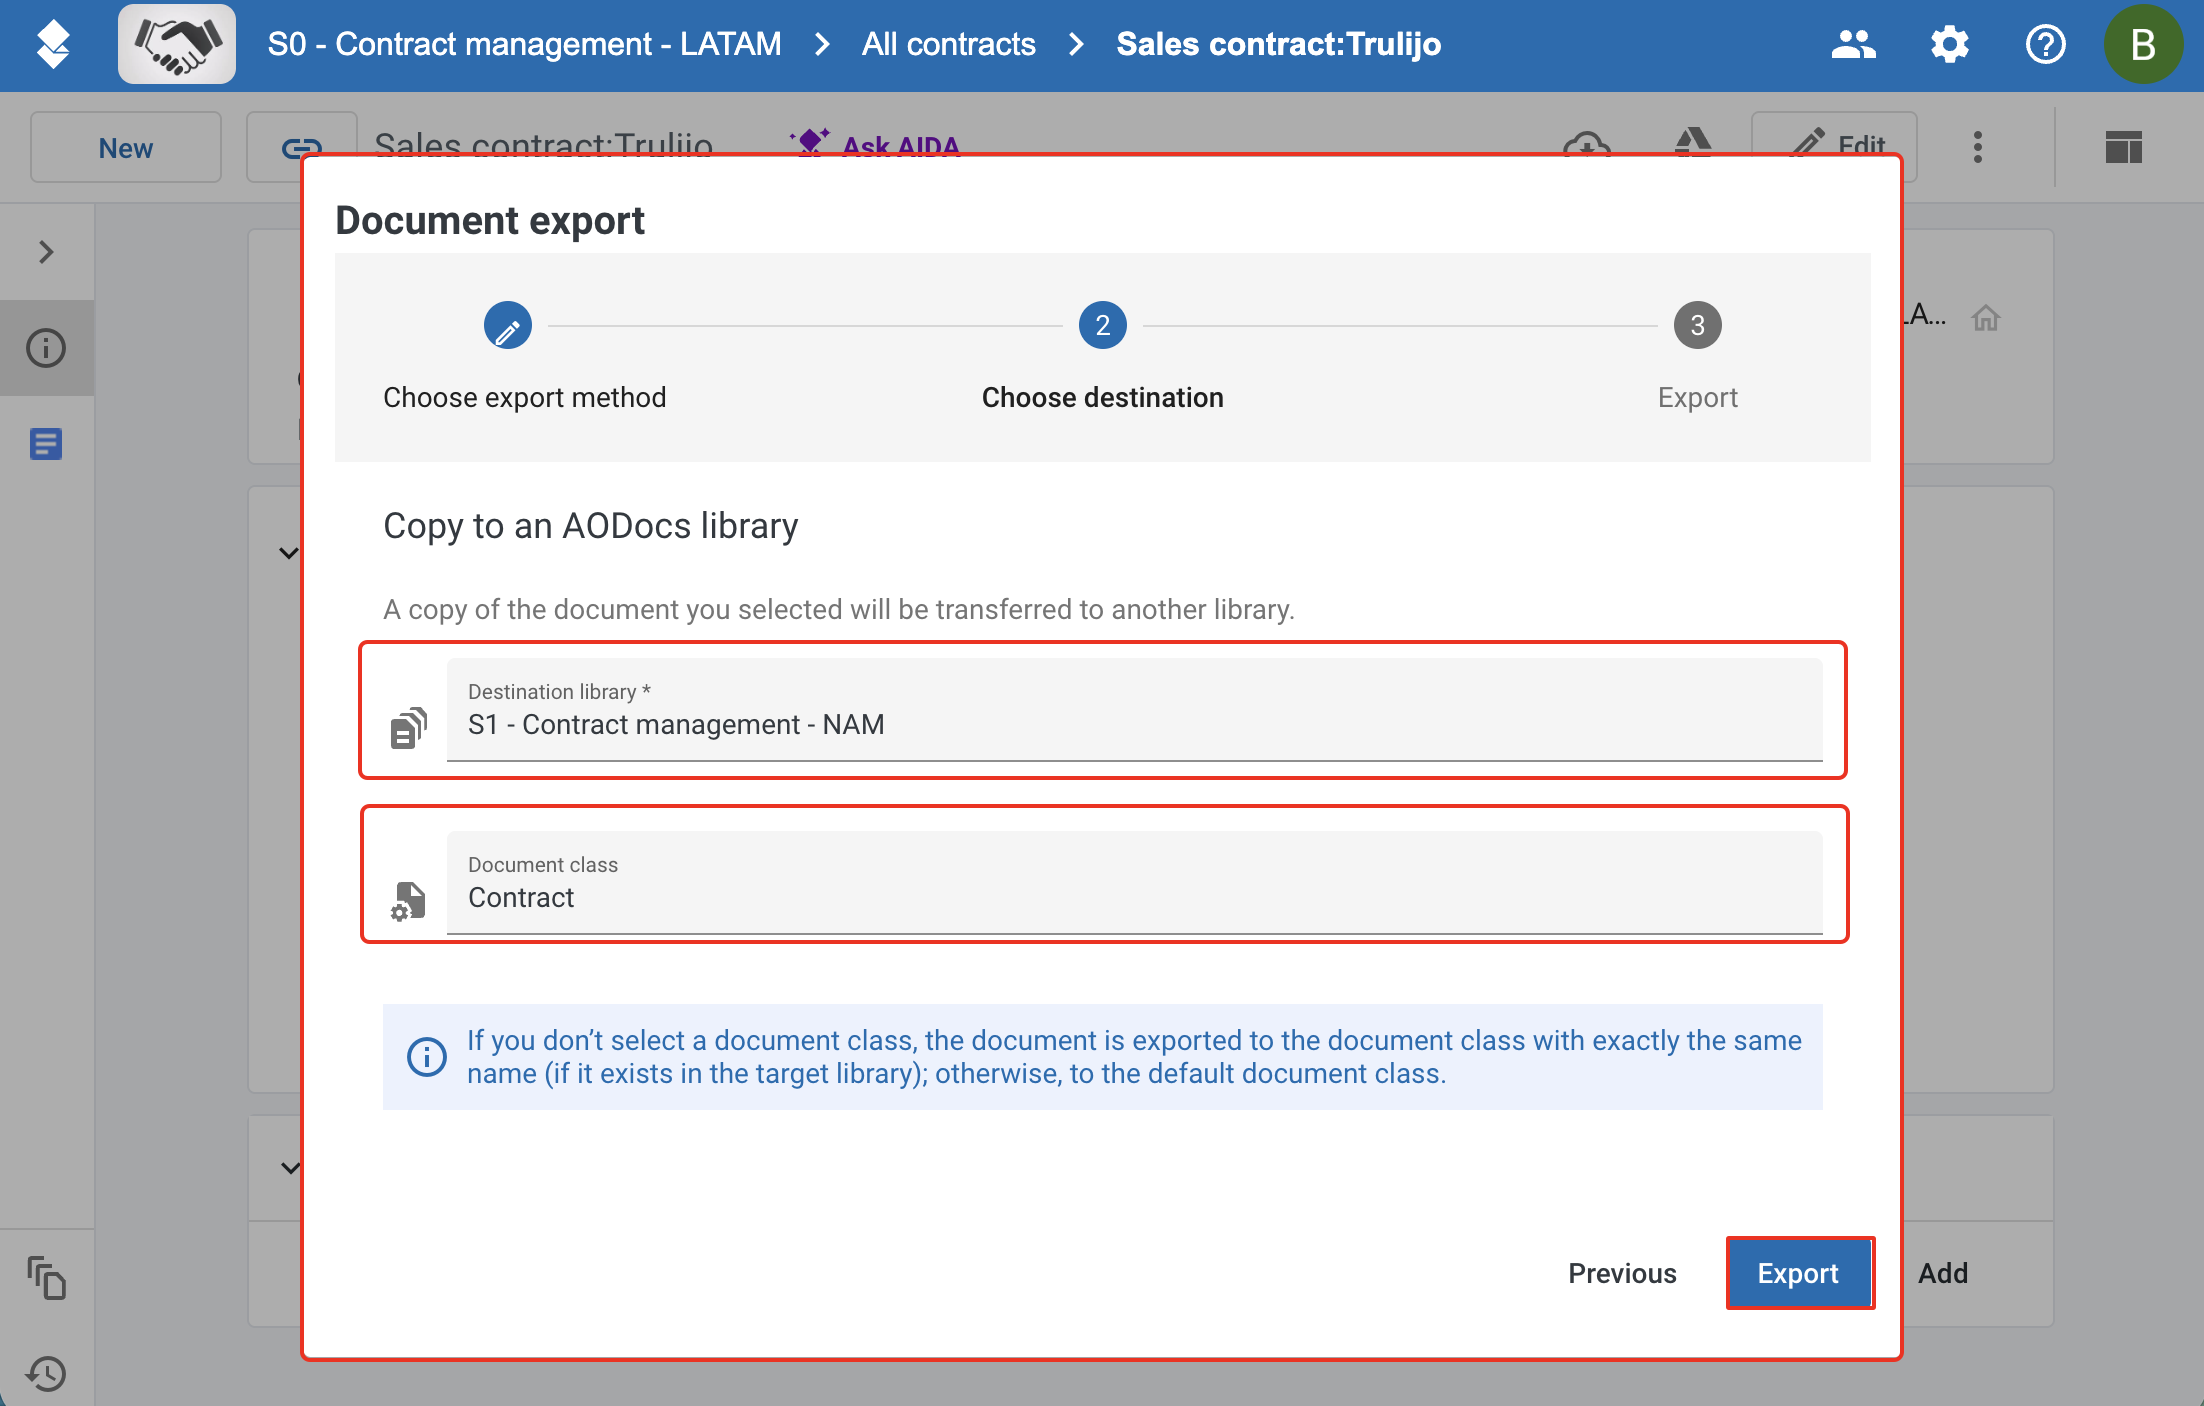
Task: Click the copy link icon button
Action: 301,148
